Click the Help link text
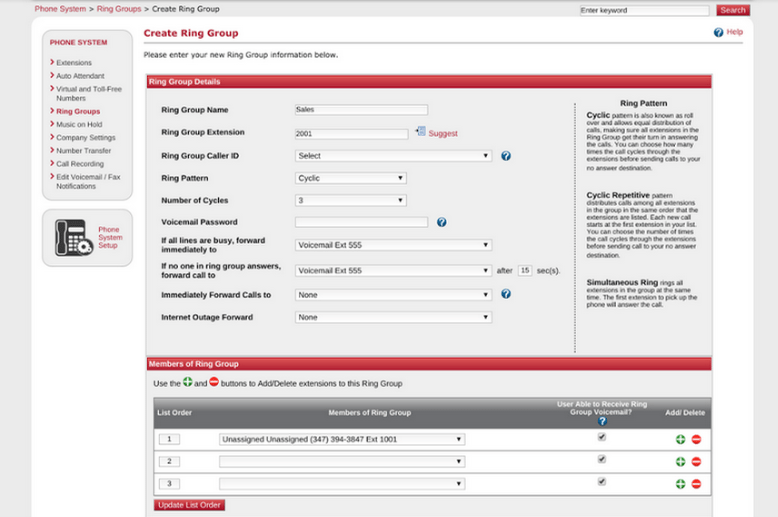Viewport: 778px width, 517px height. [x=734, y=32]
